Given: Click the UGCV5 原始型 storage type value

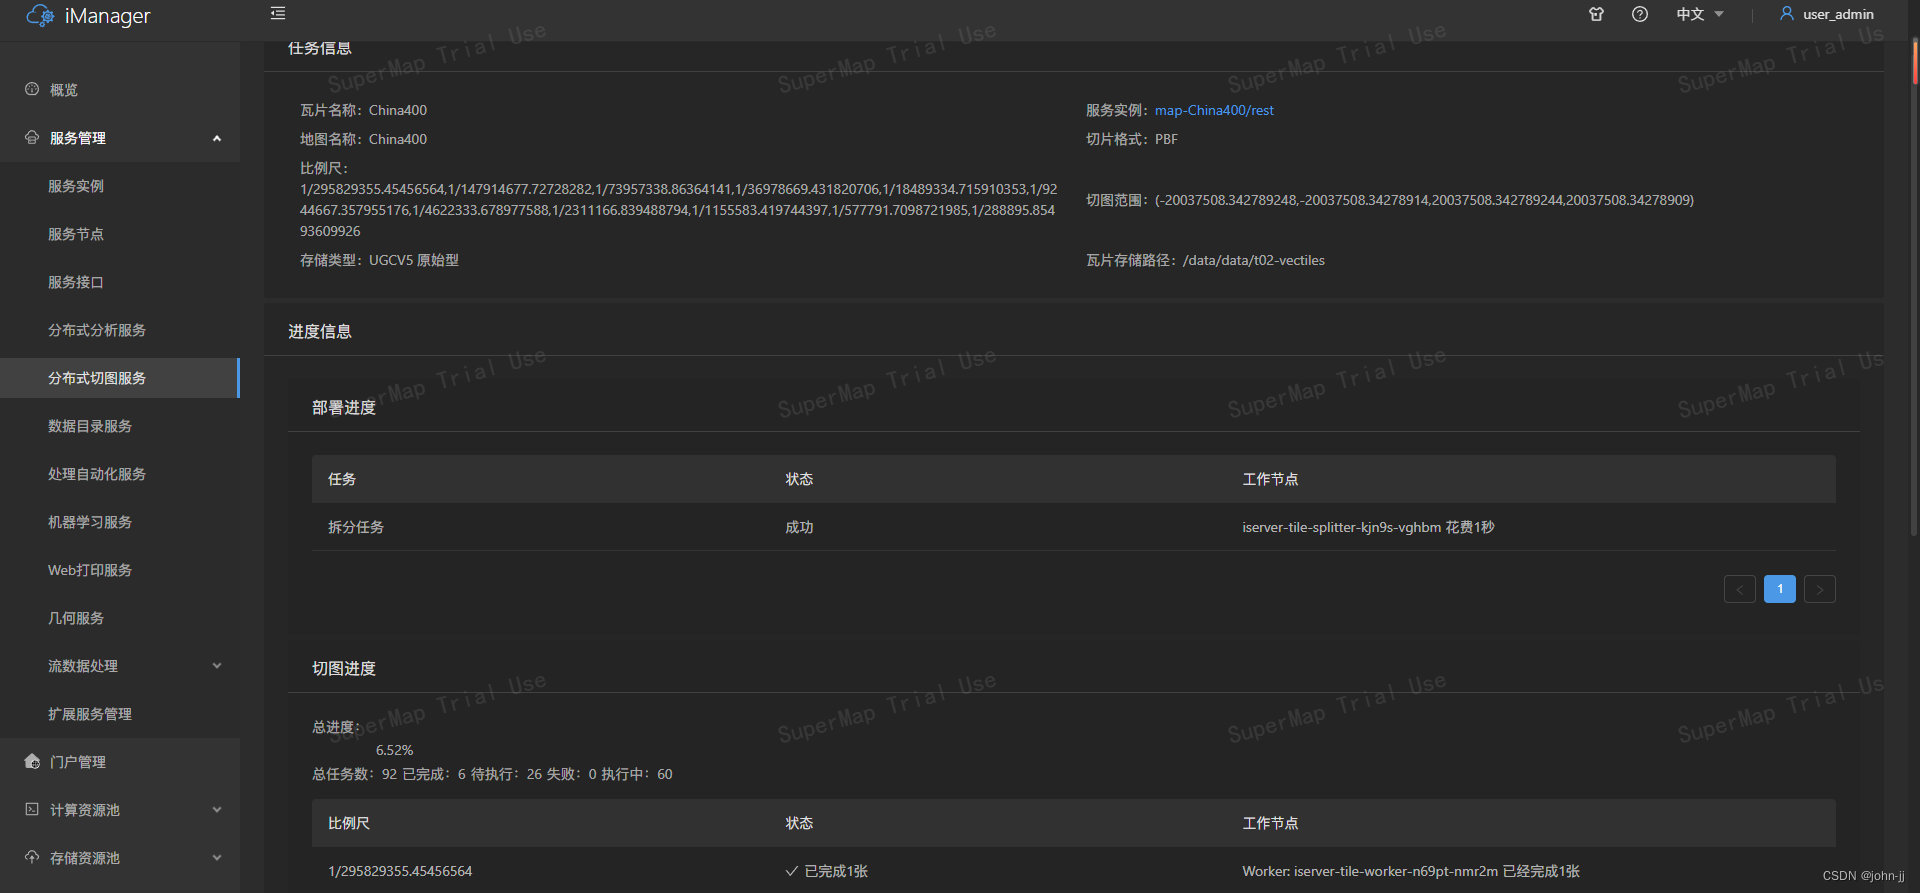Looking at the screenshot, I should pos(414,260).
